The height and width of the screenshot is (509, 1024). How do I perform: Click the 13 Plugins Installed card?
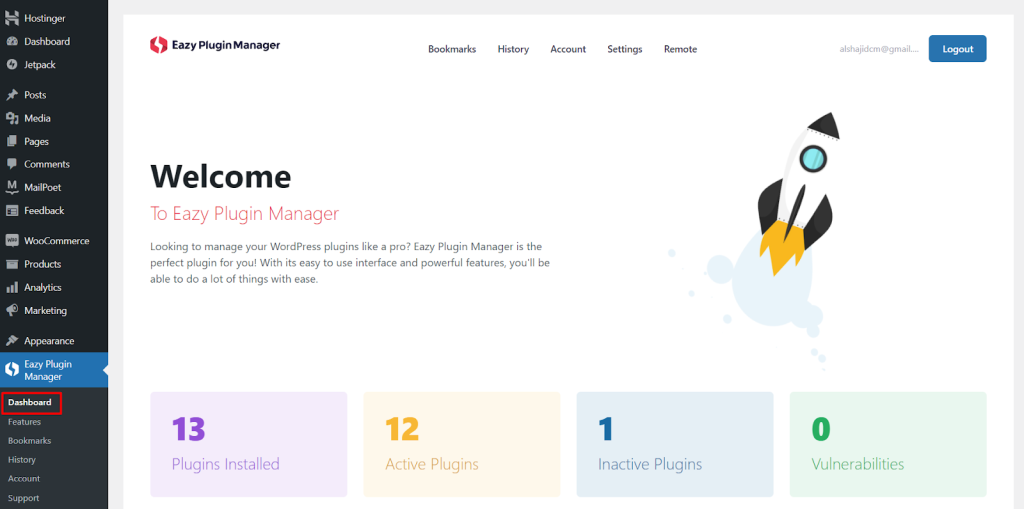[249, 444]
